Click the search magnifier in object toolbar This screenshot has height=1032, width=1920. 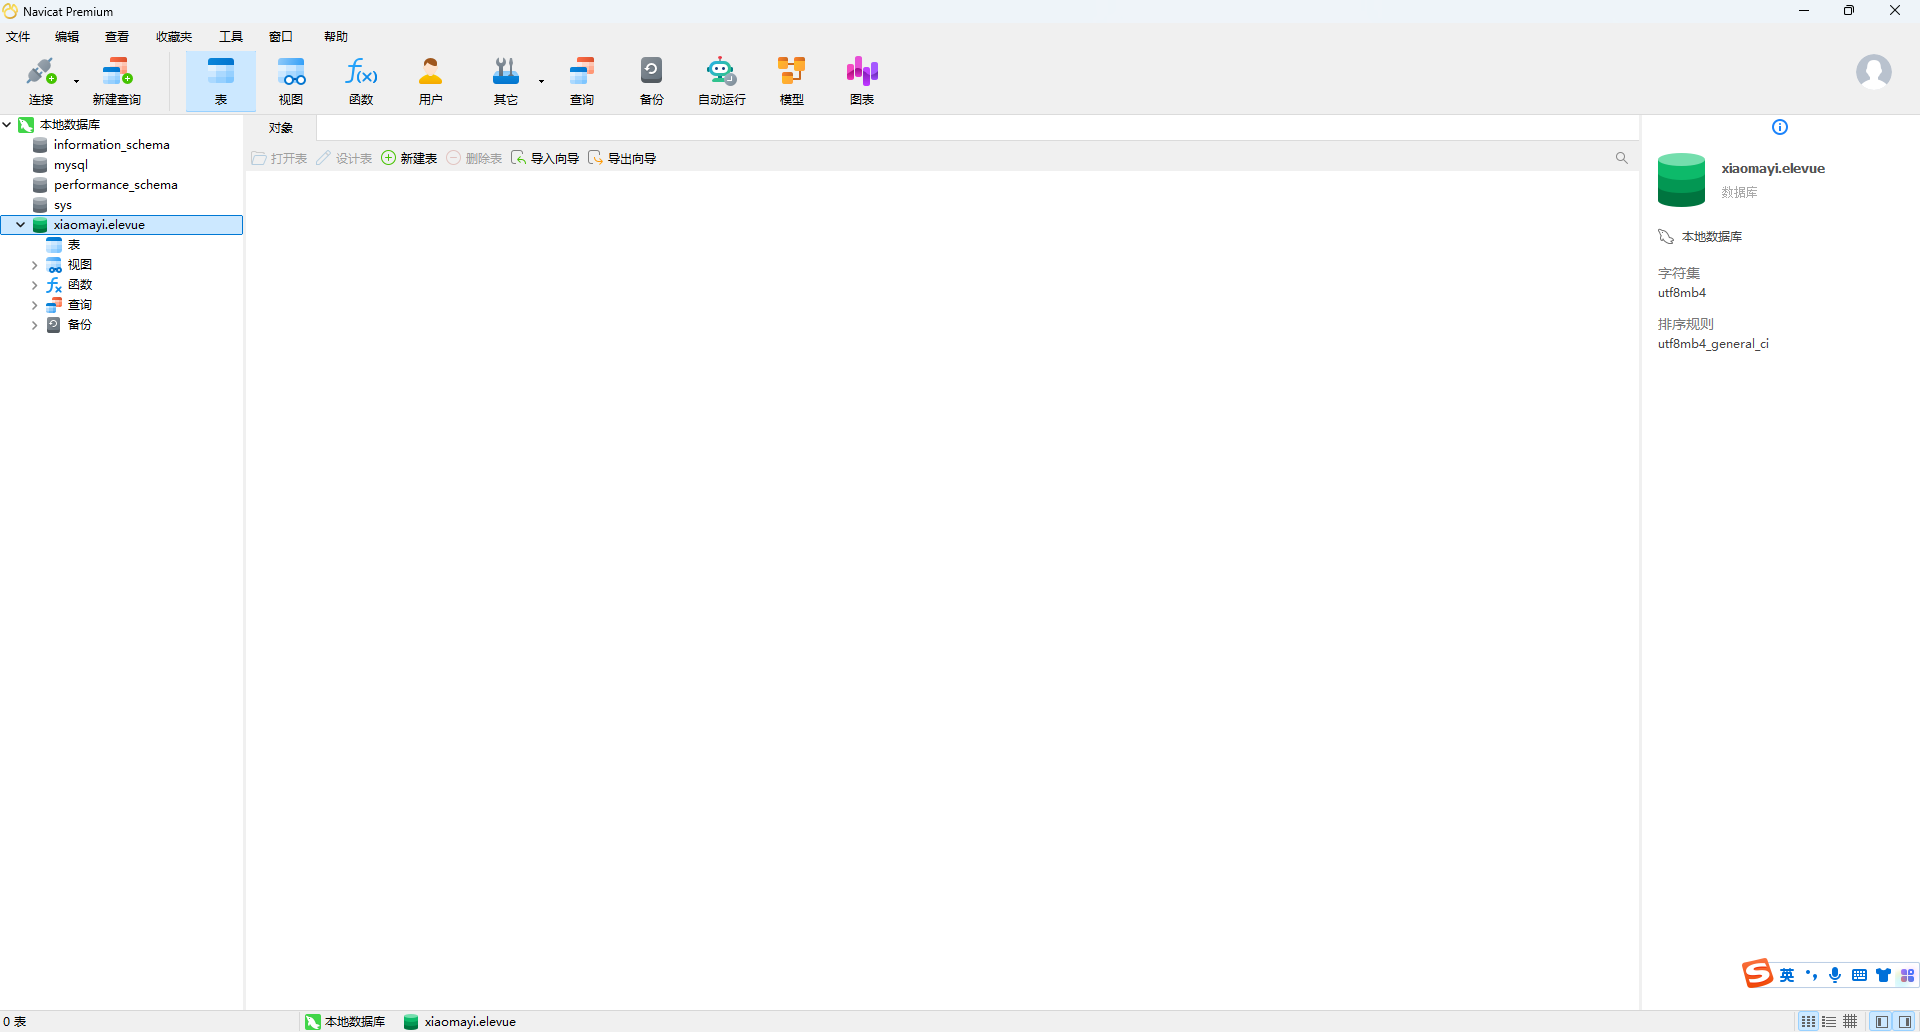click(x=1622, y=158)
